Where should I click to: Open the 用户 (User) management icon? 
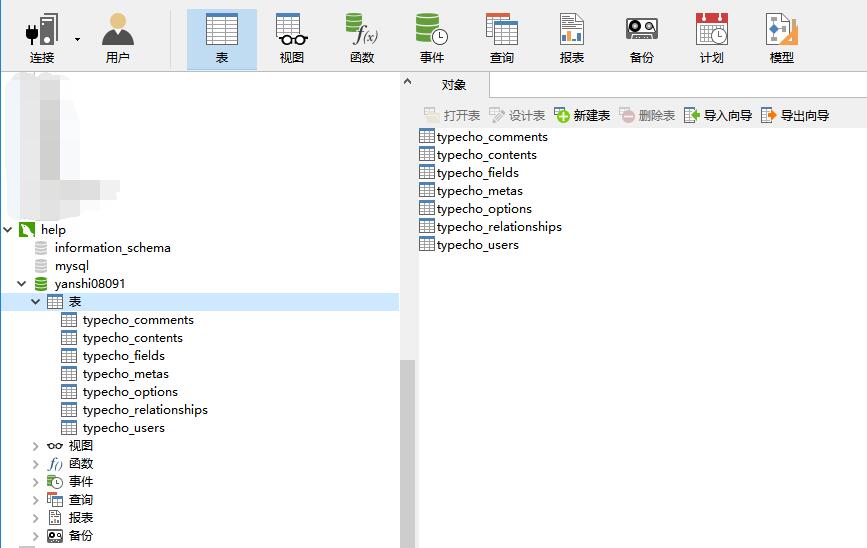coord(117,39)
